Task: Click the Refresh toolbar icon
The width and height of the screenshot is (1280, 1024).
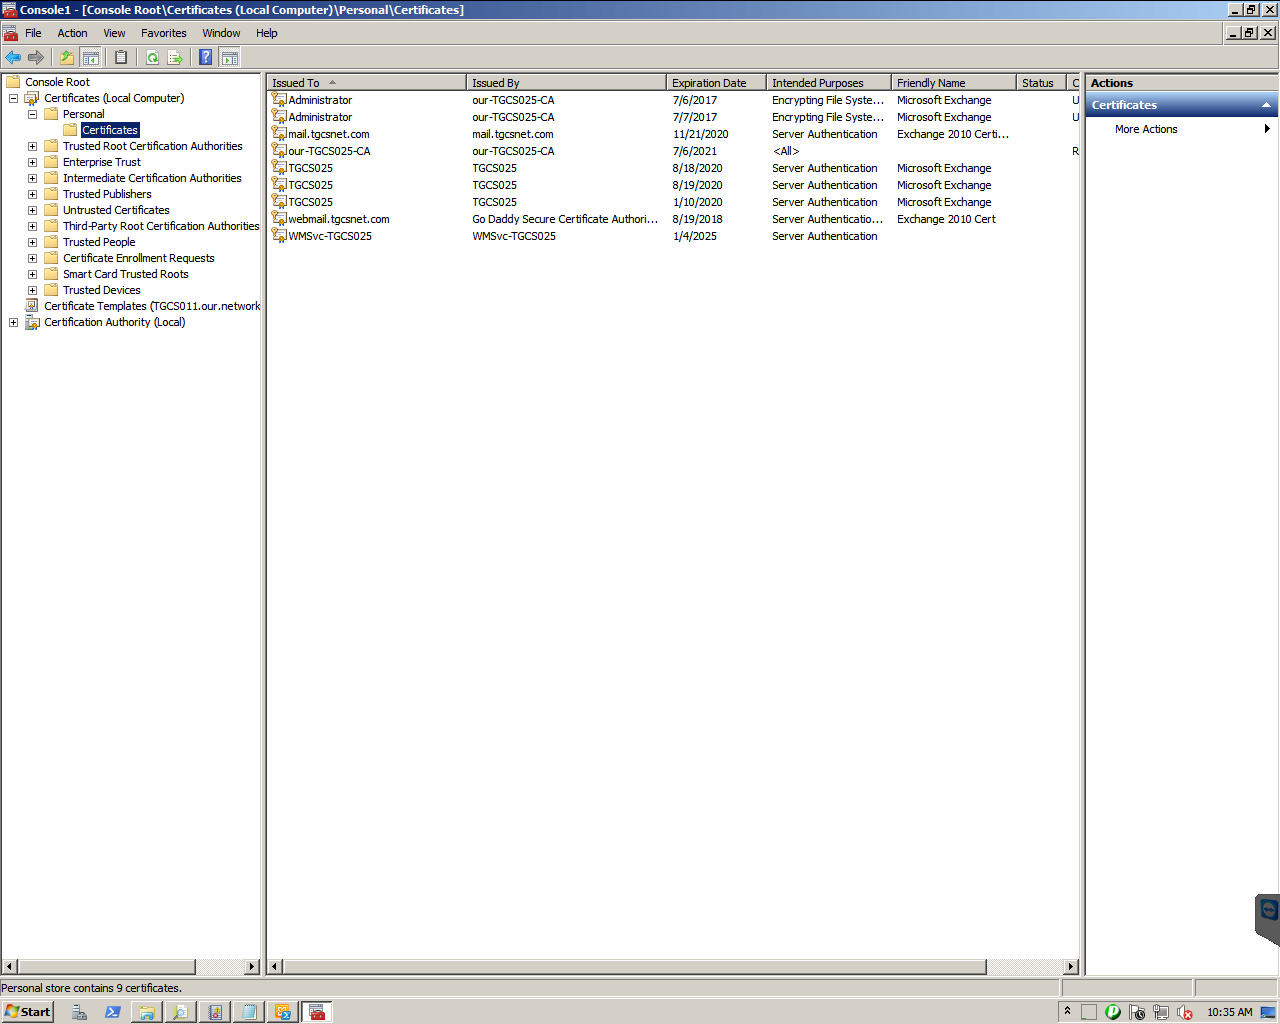Action: point(152,57)
